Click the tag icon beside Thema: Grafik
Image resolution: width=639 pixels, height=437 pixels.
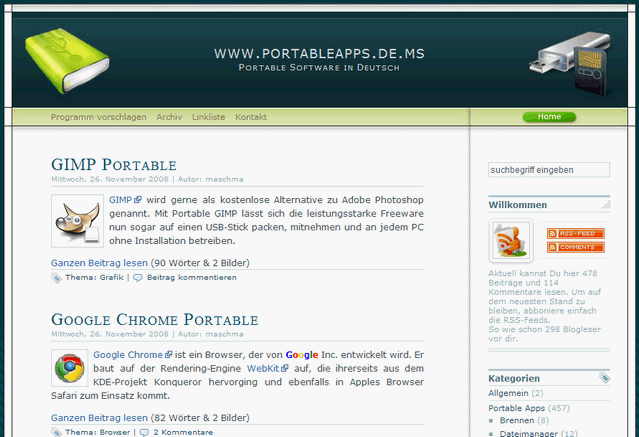pyautogui.click(x=56, y=278)
